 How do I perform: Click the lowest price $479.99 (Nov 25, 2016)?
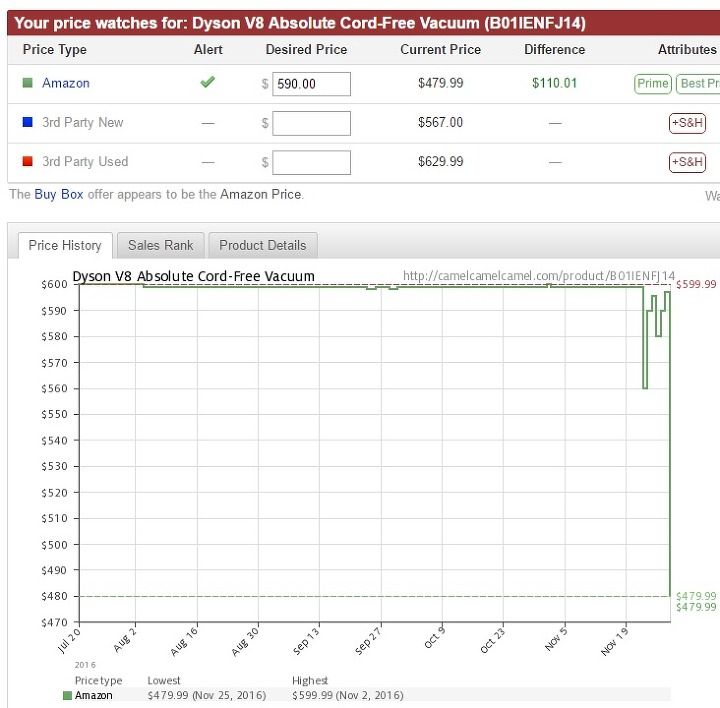[x=207, y=695]
